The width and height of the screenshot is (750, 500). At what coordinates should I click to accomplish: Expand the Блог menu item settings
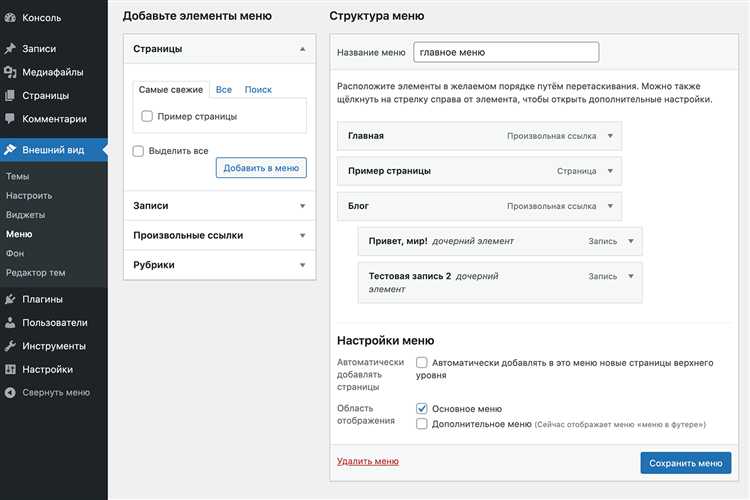[x=610, y=206]
